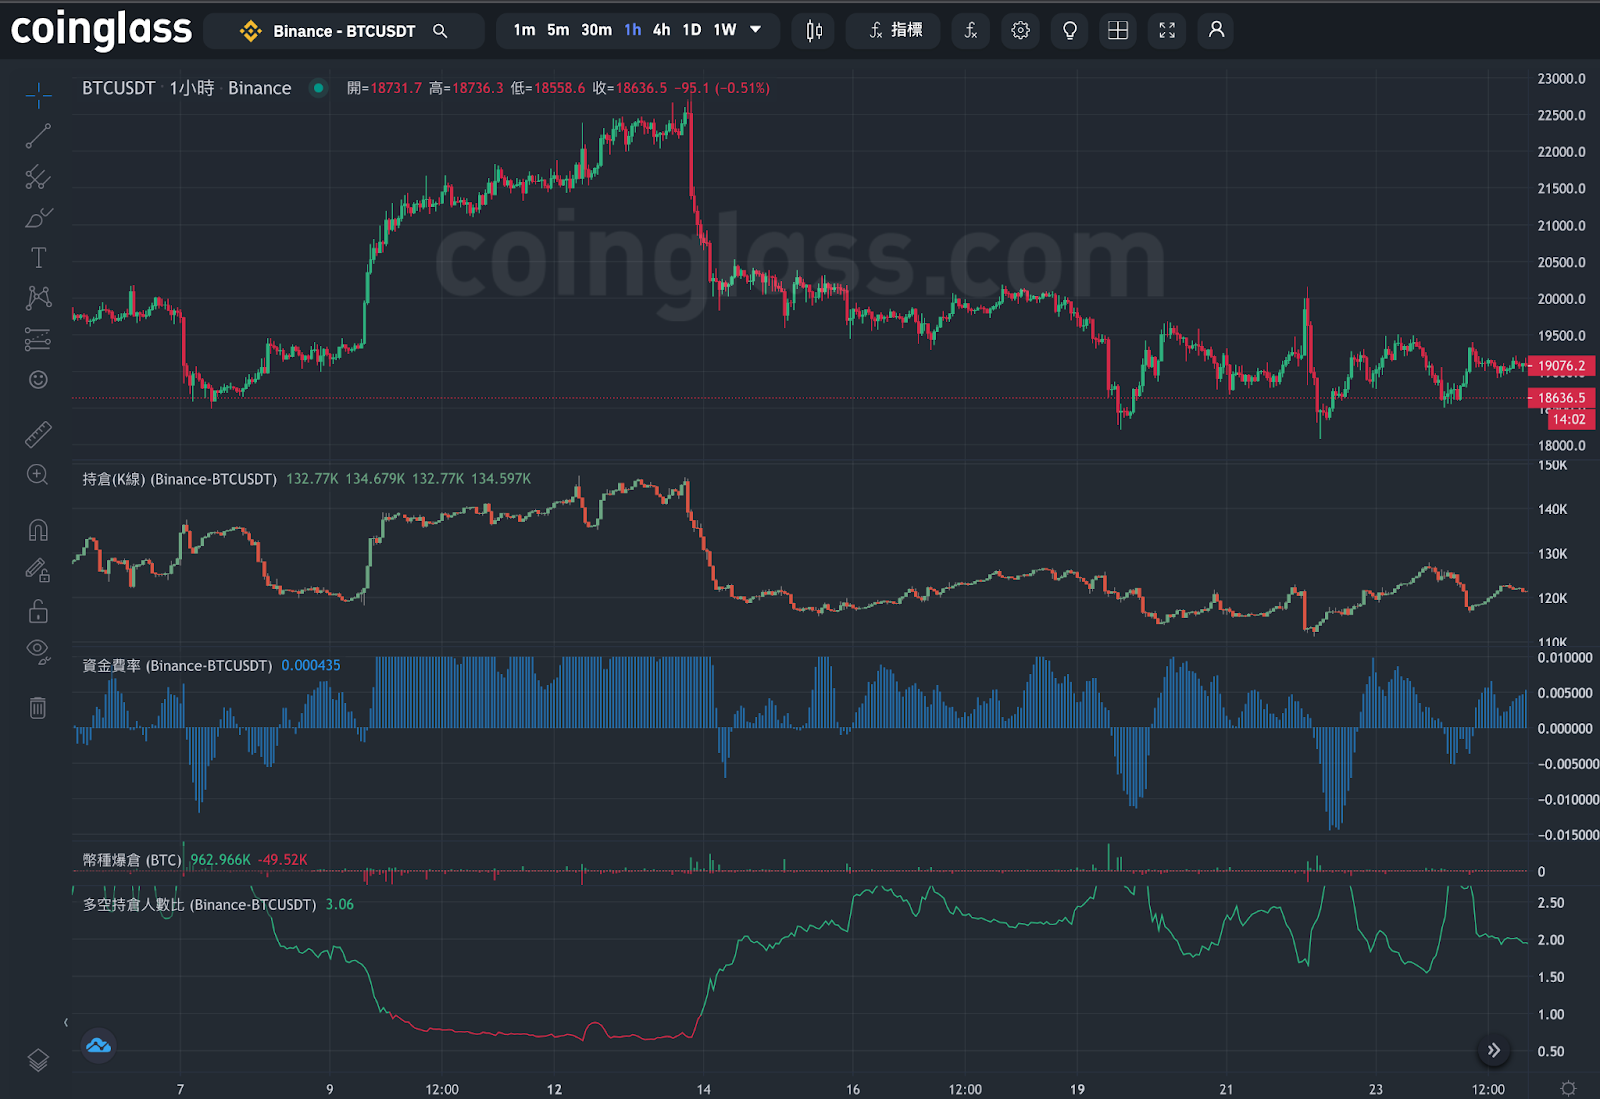Click the scroll to latest bar button
The height and width of the screenshot is (1099, 1600).
tap(1493, 1050)
